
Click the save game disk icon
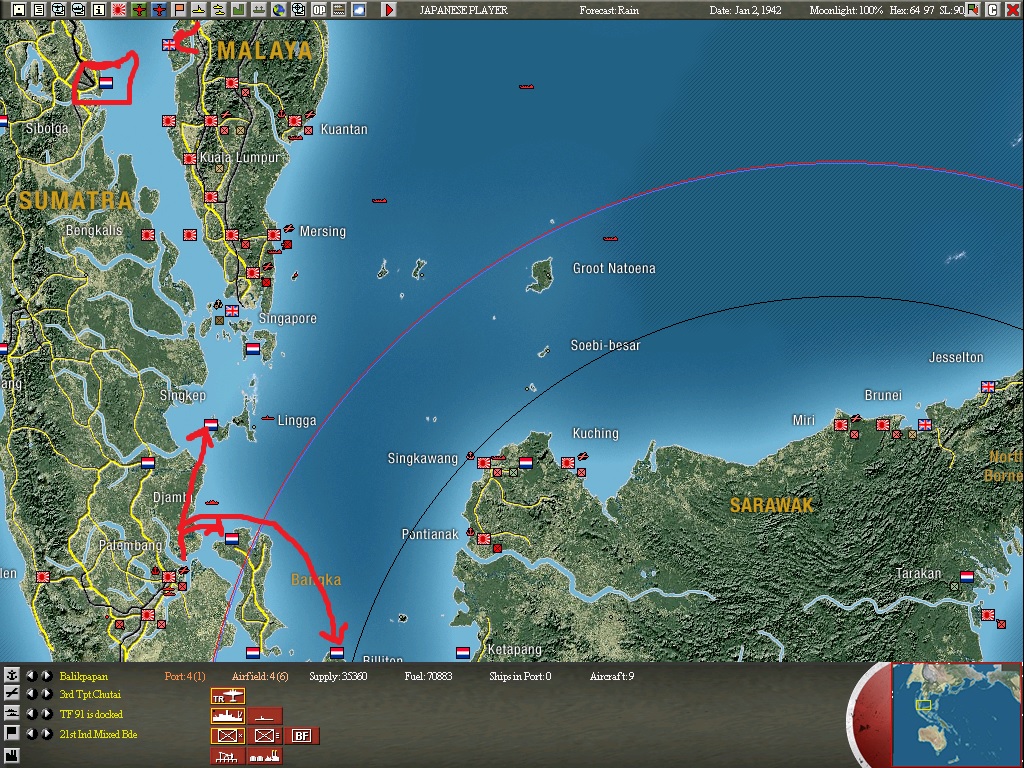[x=19, y=10]
